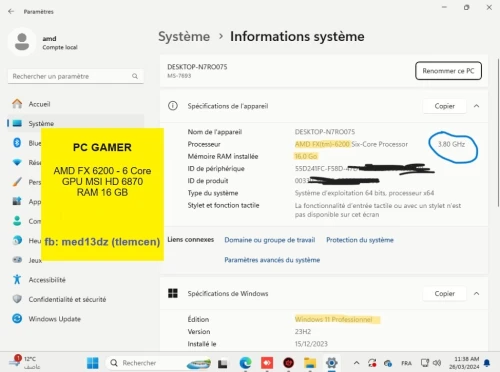Click the 16,0 Go RAM value
The width and height of the screenshot is (500, 372).
pyautogui.click(x=306, y=156)
